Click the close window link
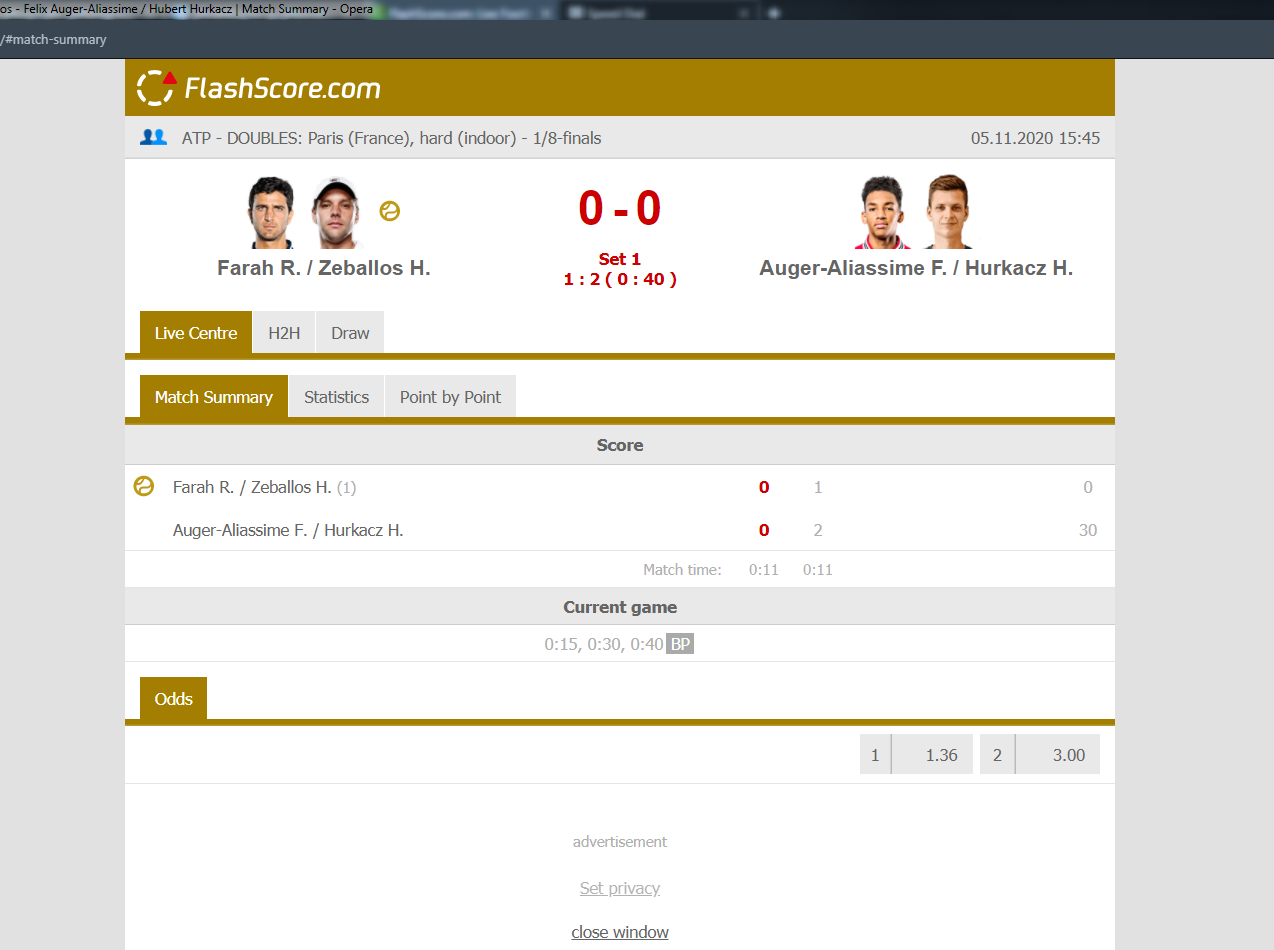The image size is (1274, 950). coord(620,932)
